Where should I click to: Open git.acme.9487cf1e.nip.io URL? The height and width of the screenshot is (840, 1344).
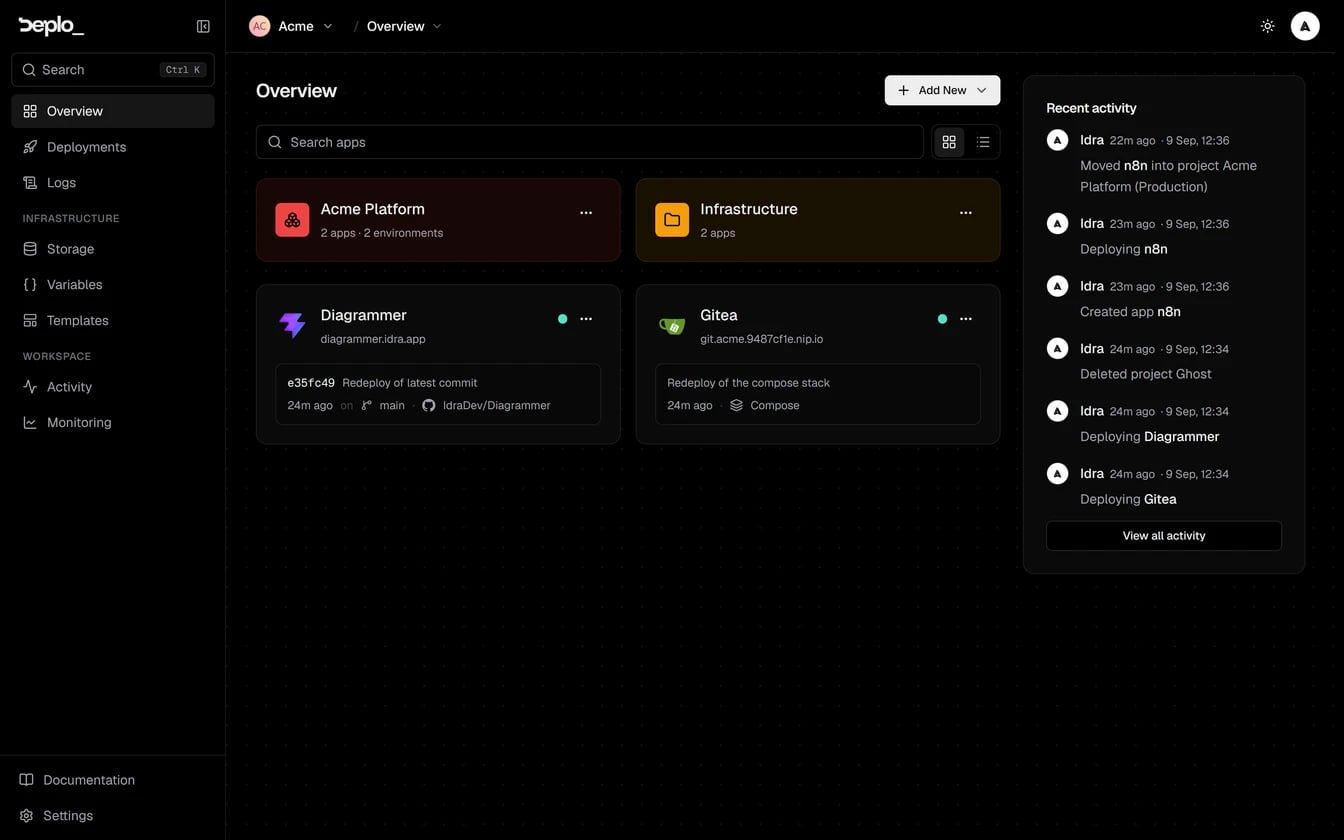click(x=762, y=339)
